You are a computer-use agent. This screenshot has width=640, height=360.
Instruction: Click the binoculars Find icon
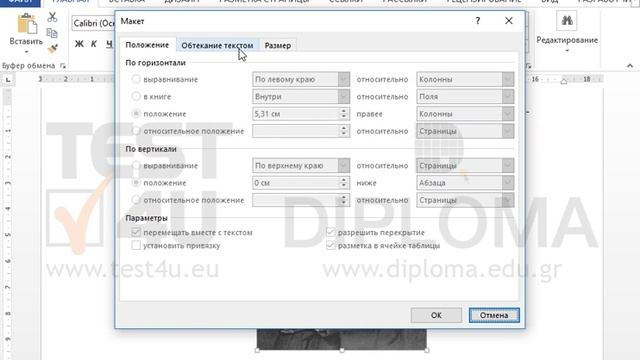[x=567, y=20]
